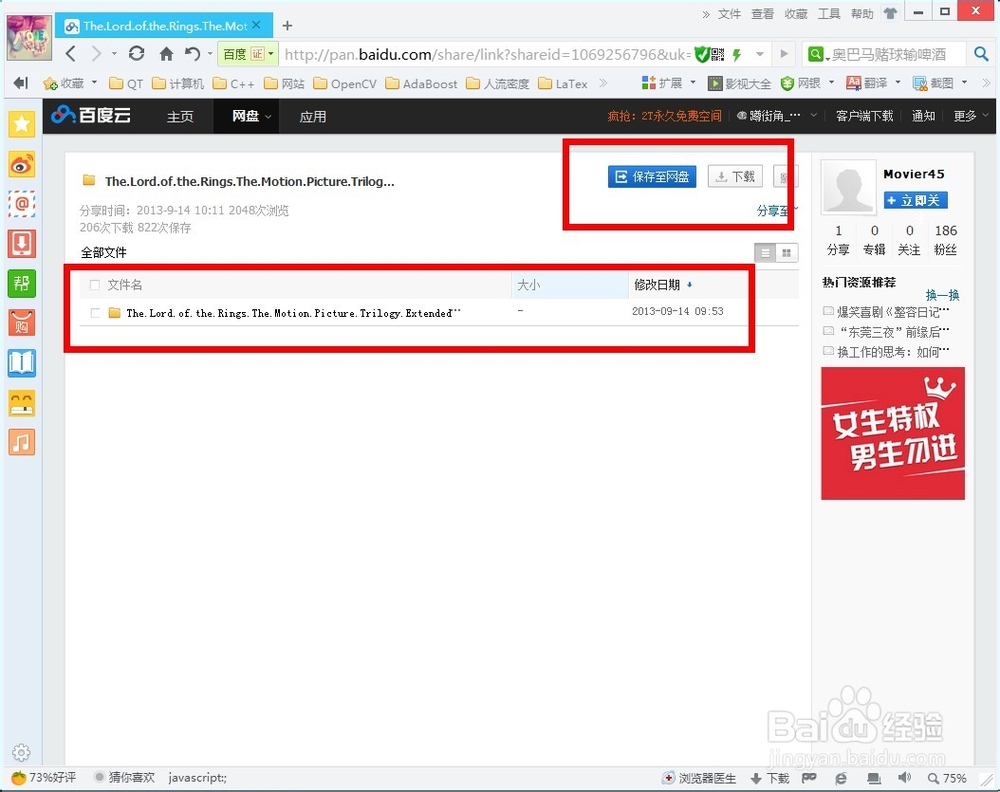Open sidebar settings gear icon

point(21,752)
